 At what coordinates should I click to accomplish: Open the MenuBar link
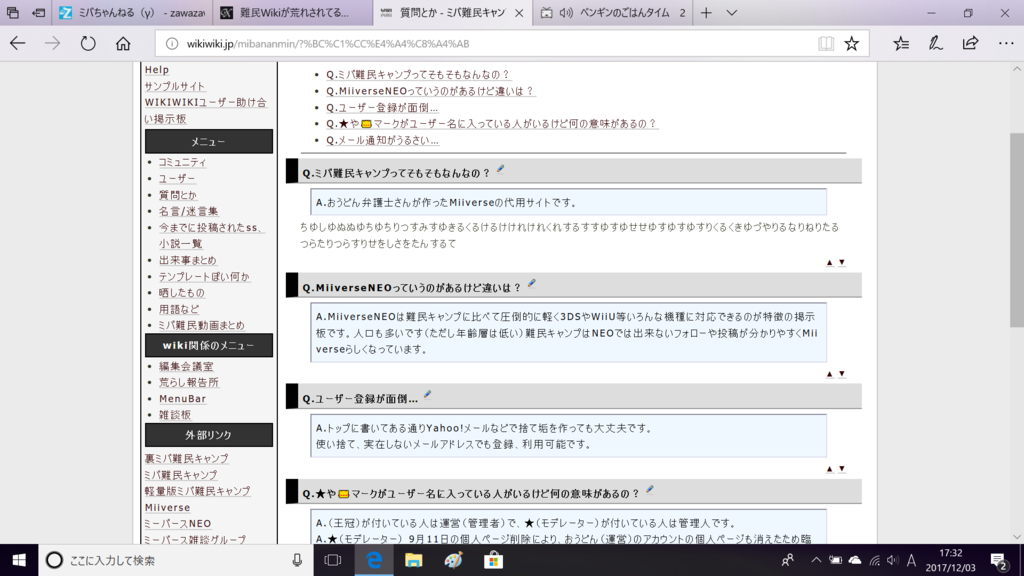pyautogui.click(x=182, y=398)
